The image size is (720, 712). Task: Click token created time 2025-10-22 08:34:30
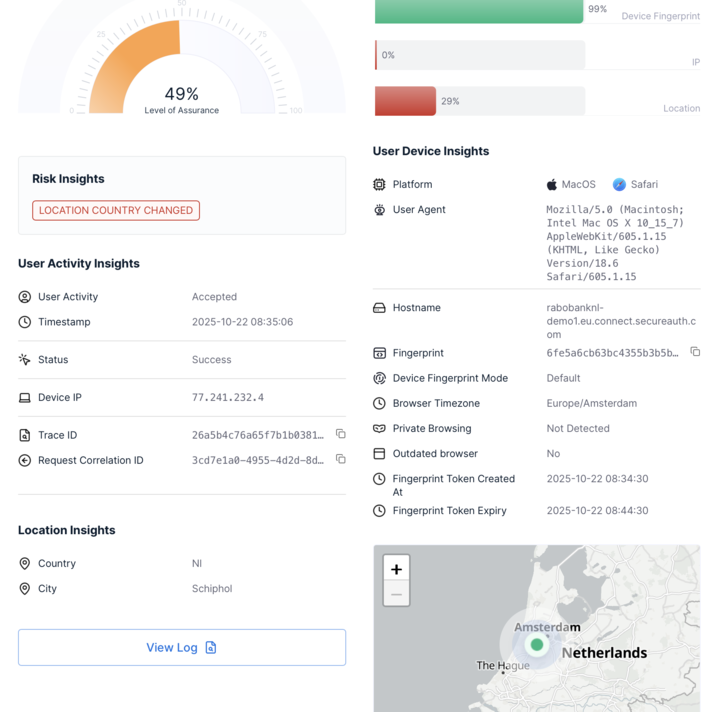click(597, 479)
